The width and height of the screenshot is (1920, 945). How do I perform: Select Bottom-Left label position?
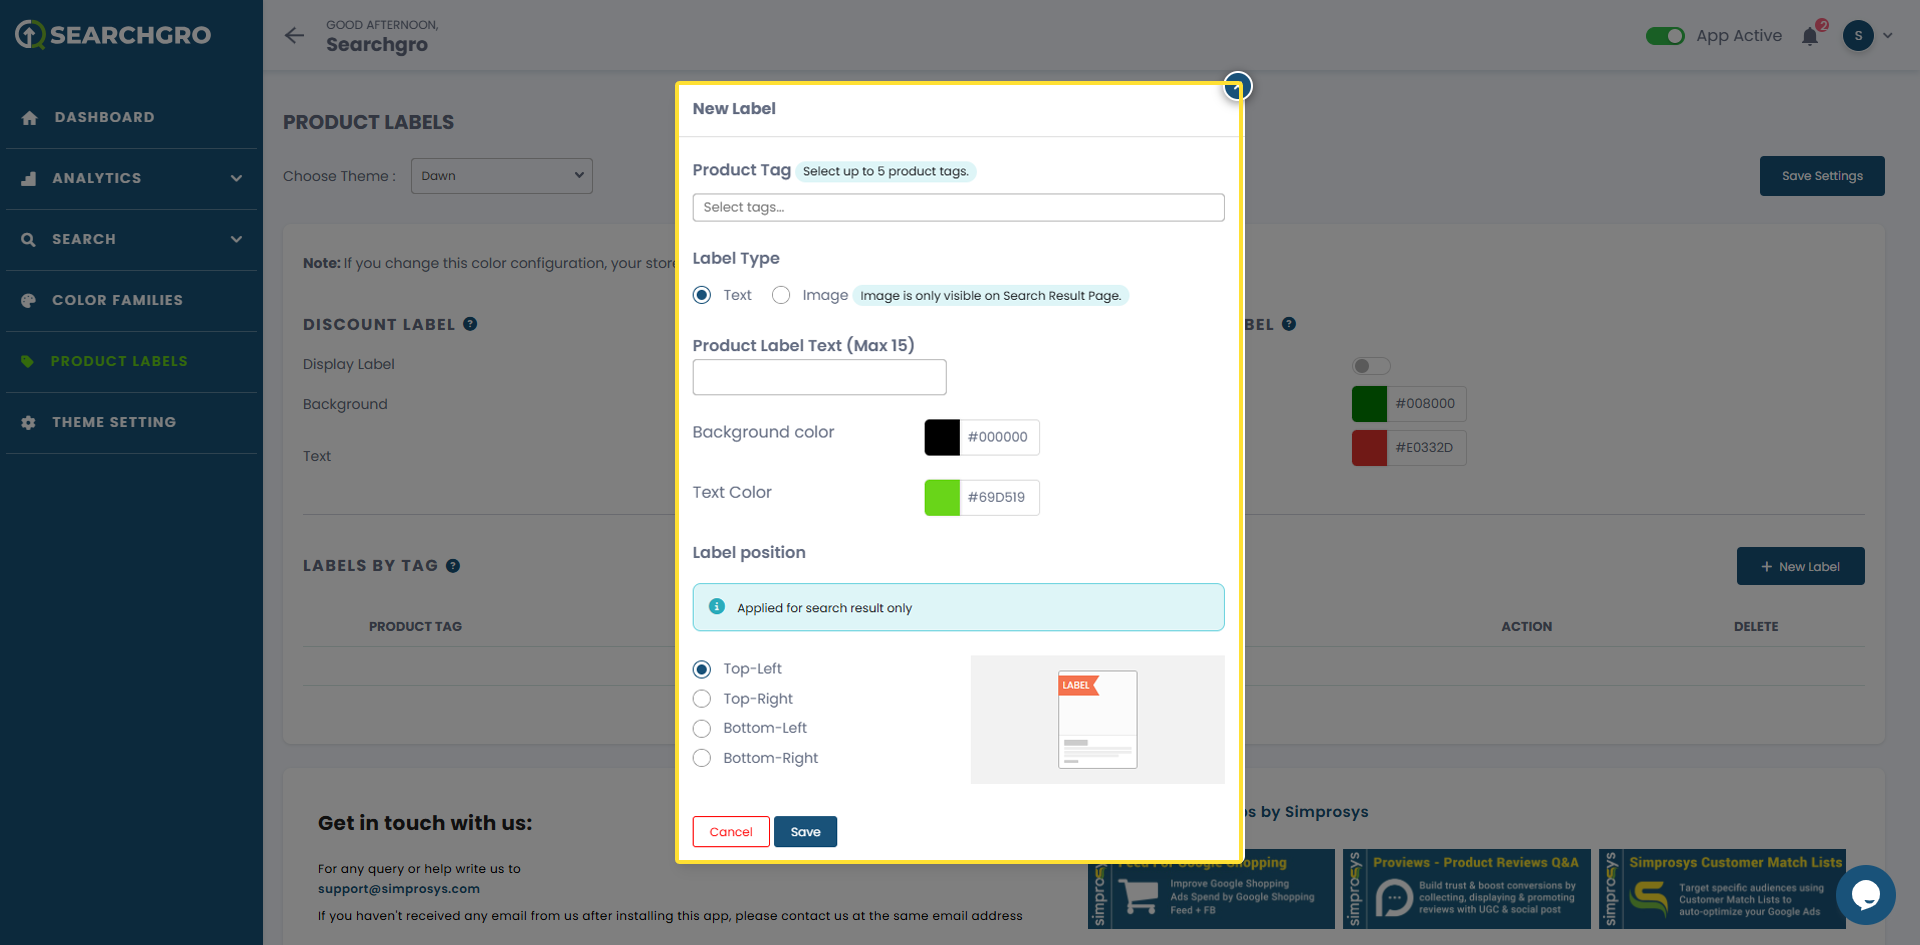(x=702, y=729)
